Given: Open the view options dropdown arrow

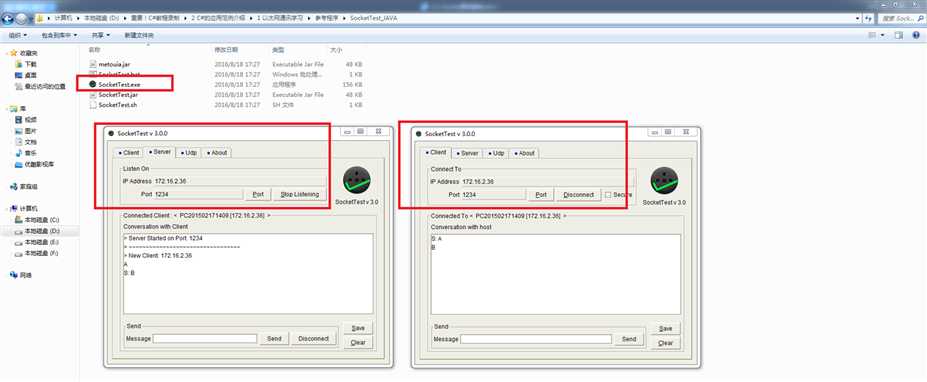Looking at the screenshot, I should click(x=883, y=35).
